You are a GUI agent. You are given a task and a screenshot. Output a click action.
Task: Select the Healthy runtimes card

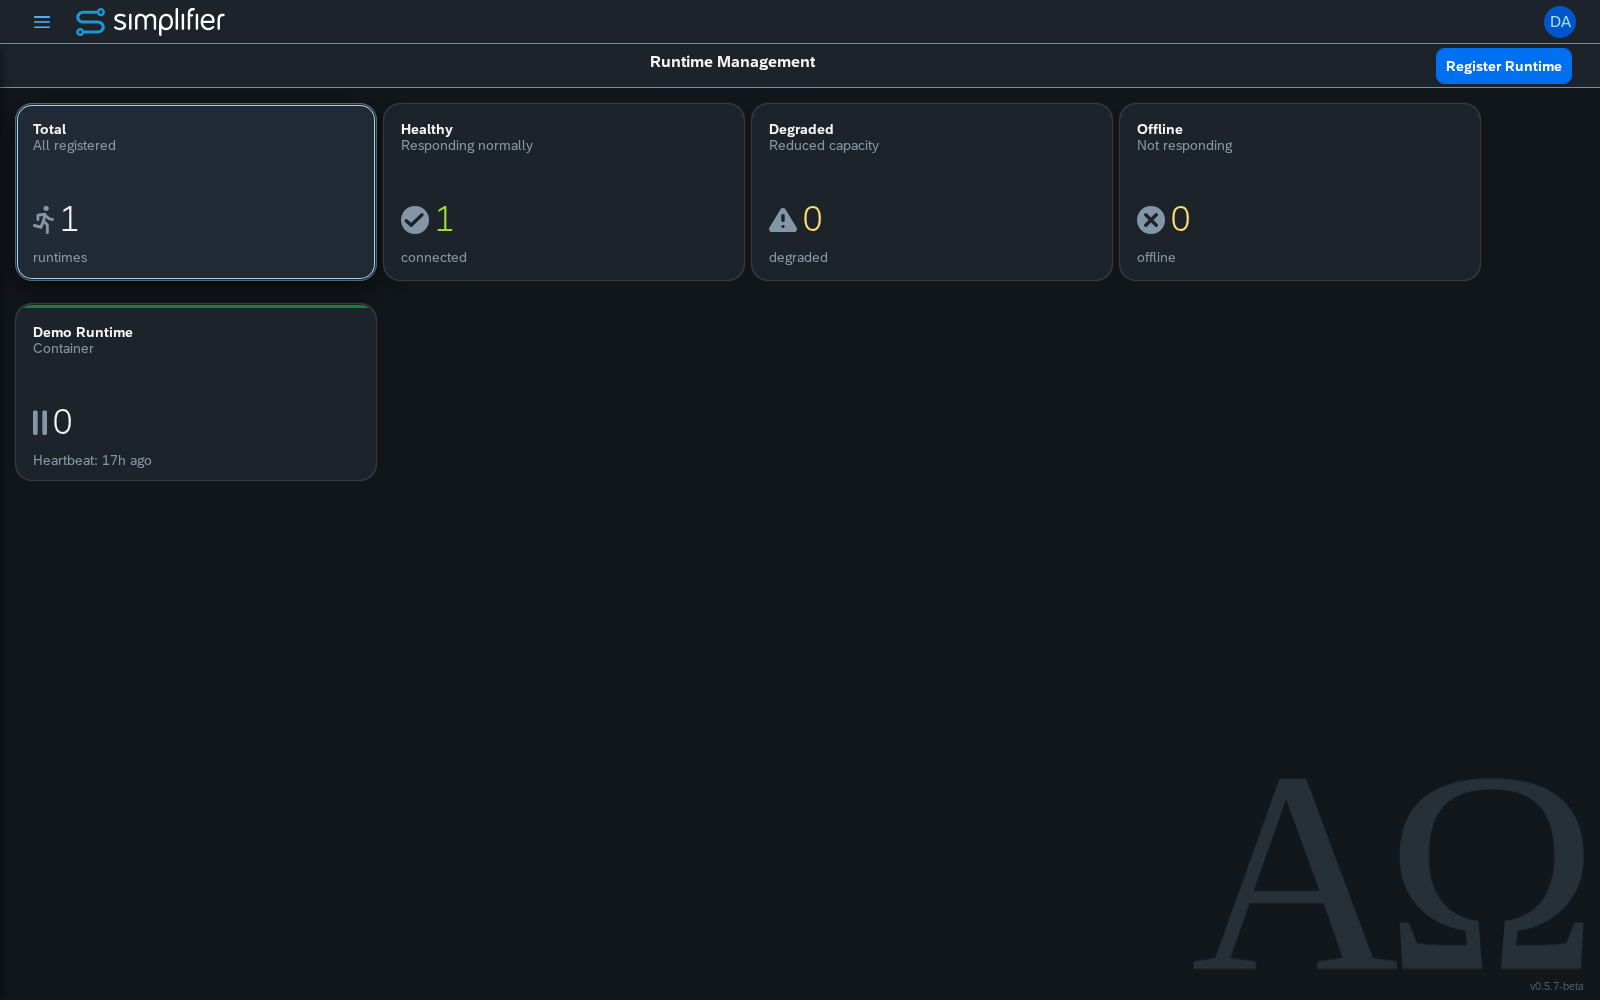click(564, 192)
